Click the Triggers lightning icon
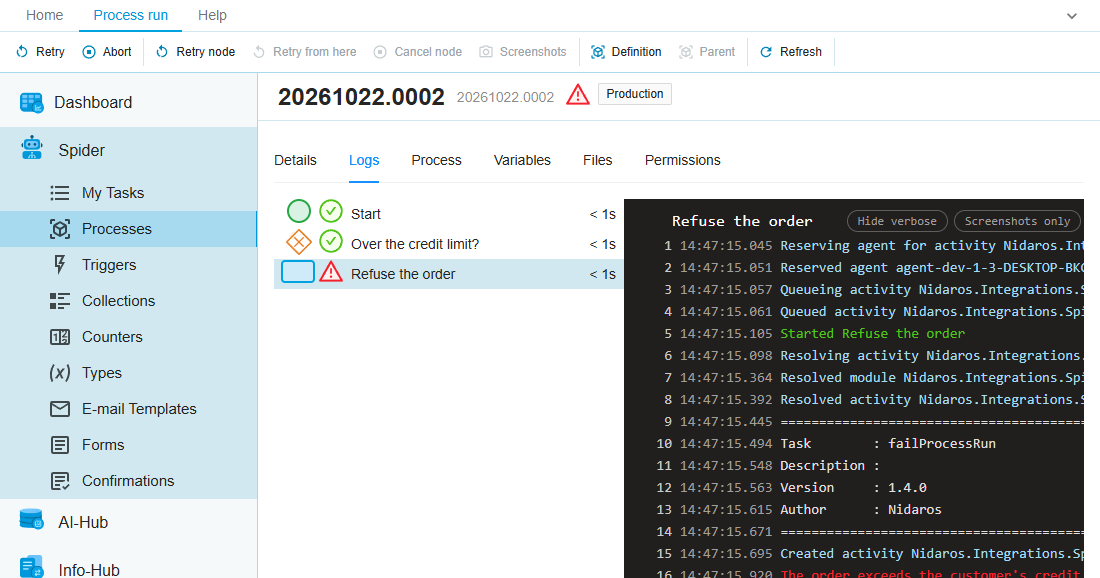This screenshot has width=1100, height=578. click(x=60, y=264)
